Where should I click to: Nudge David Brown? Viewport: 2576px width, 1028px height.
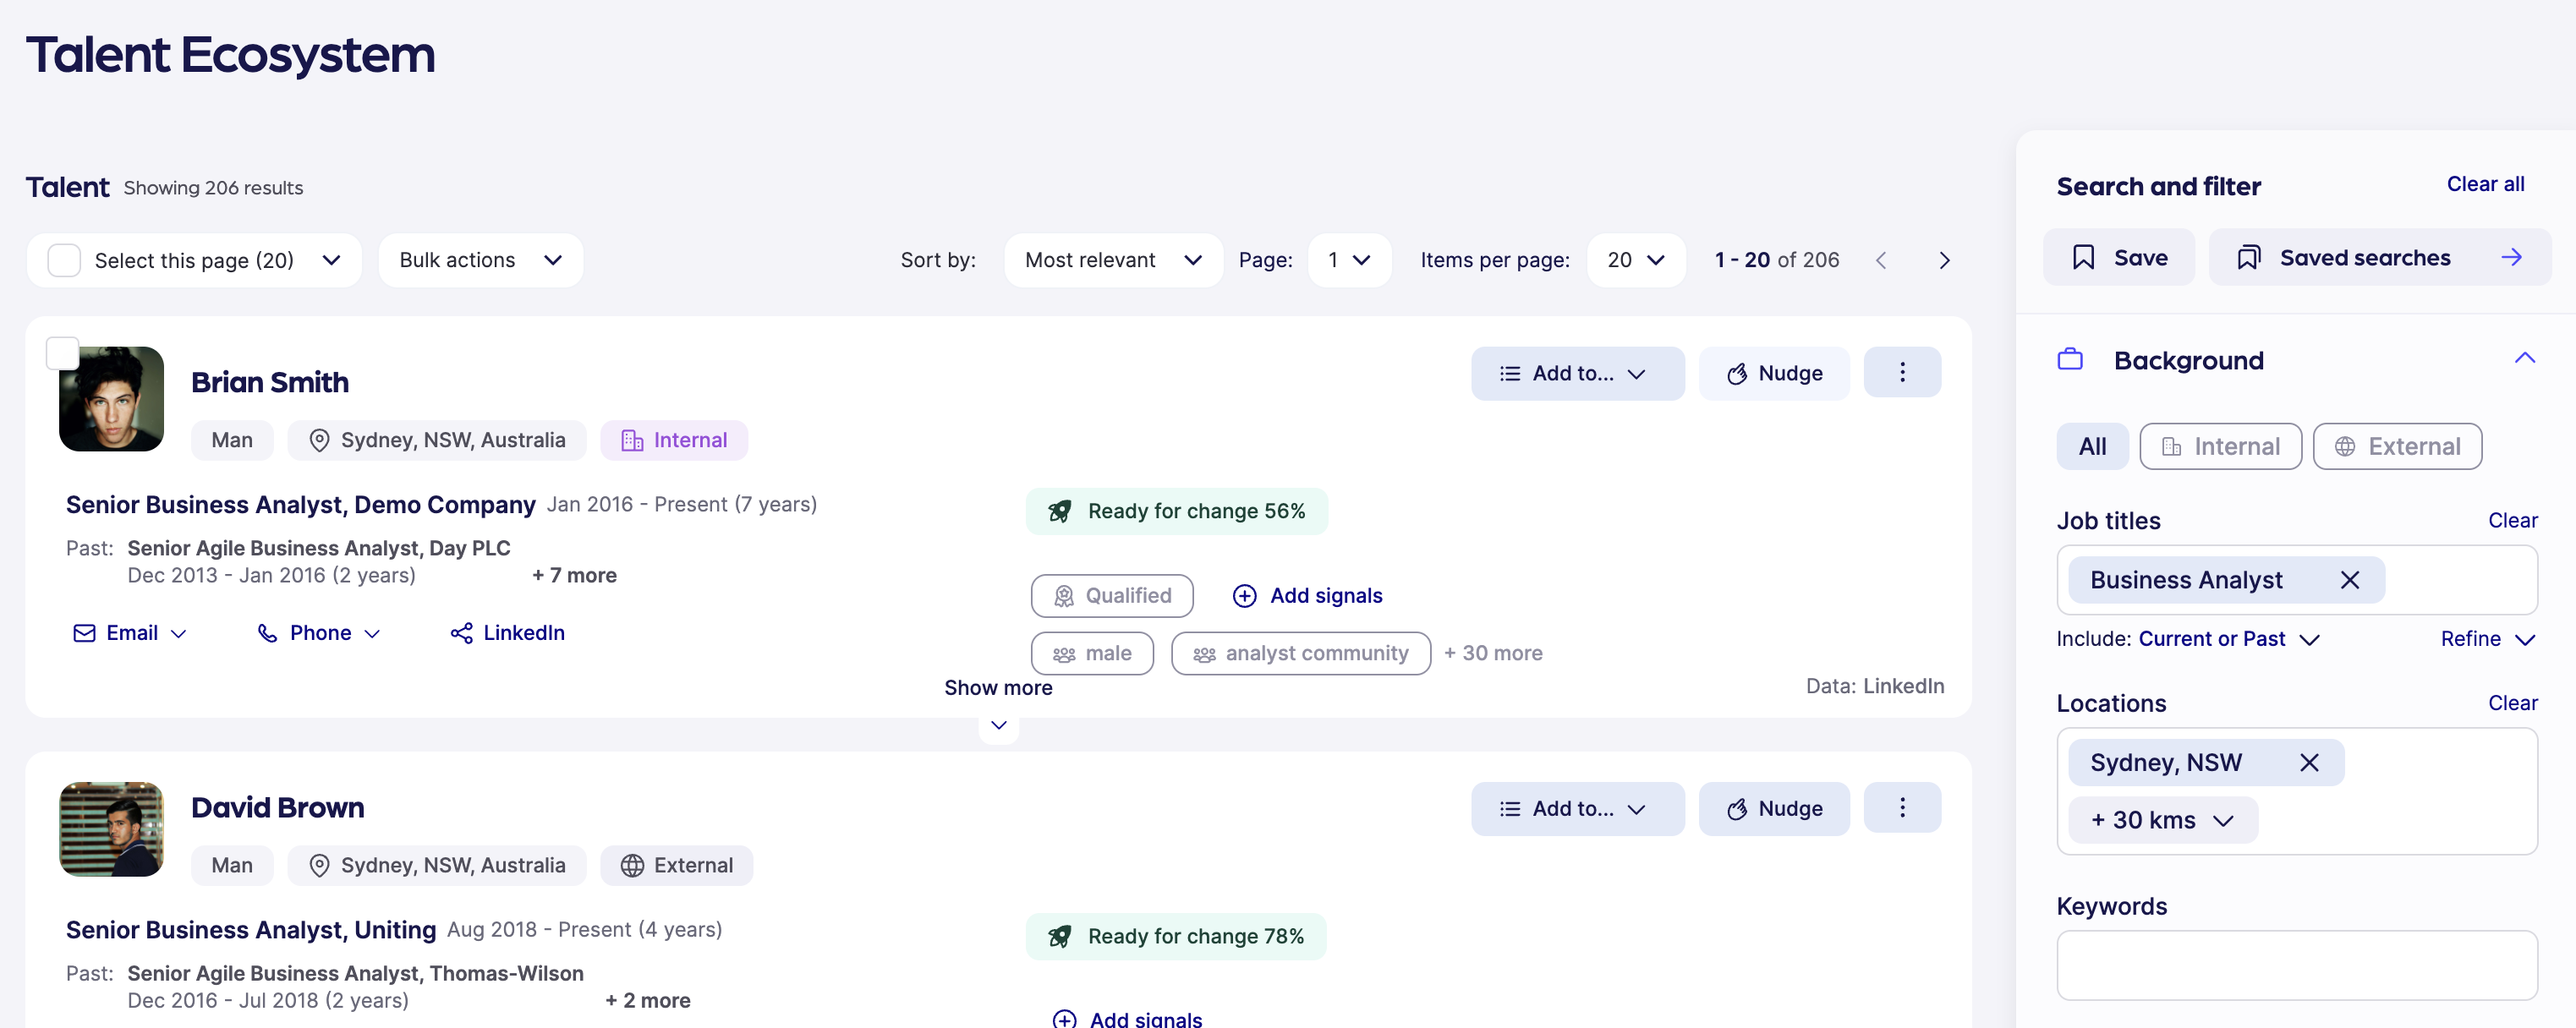[x=1773, y=809]
